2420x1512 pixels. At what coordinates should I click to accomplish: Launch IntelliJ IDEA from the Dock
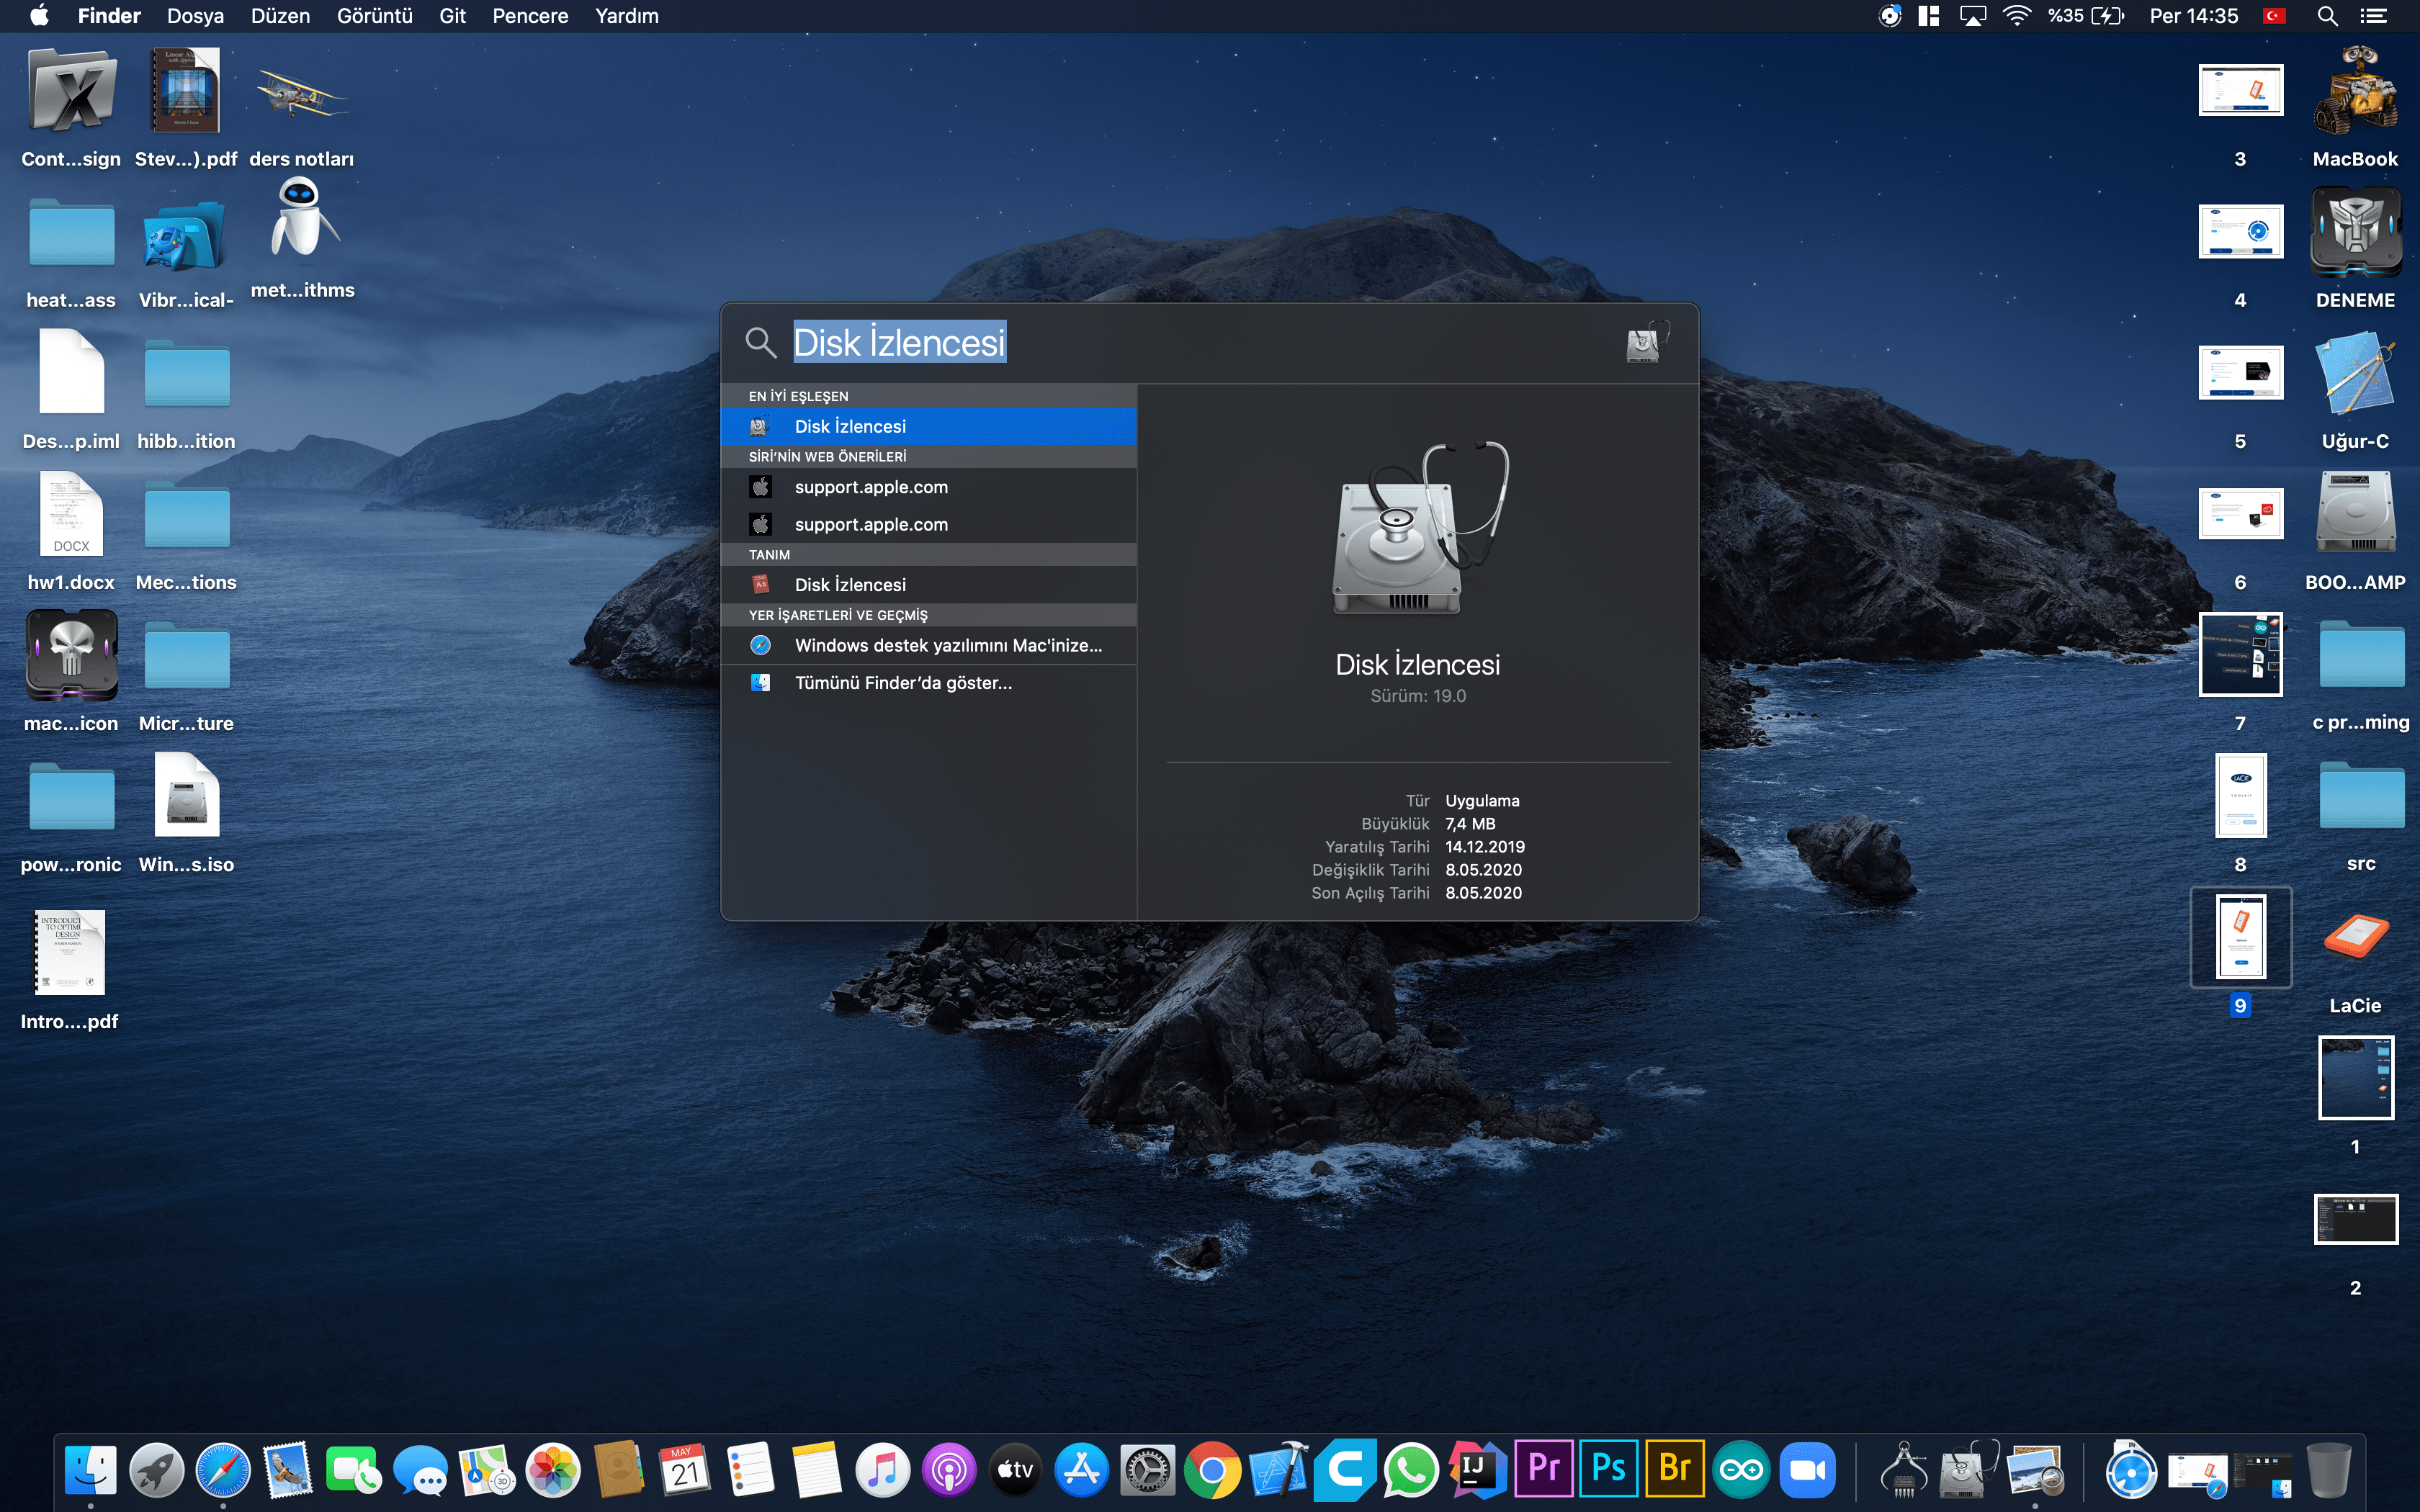coord(1478,1470)
